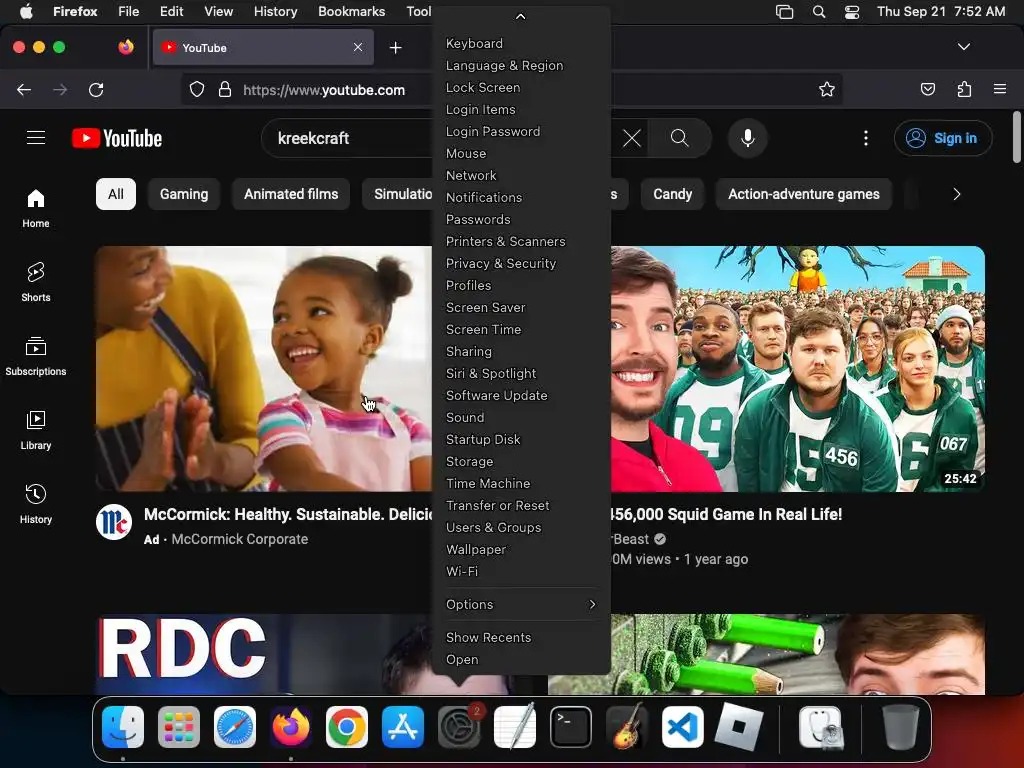Open a new Firefox tab
Screen dimensions: 1024x768
(x=395, y=48)
